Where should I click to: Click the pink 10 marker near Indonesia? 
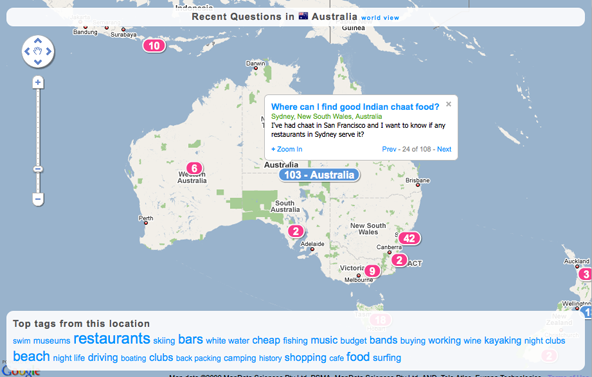tap(154, 46)
